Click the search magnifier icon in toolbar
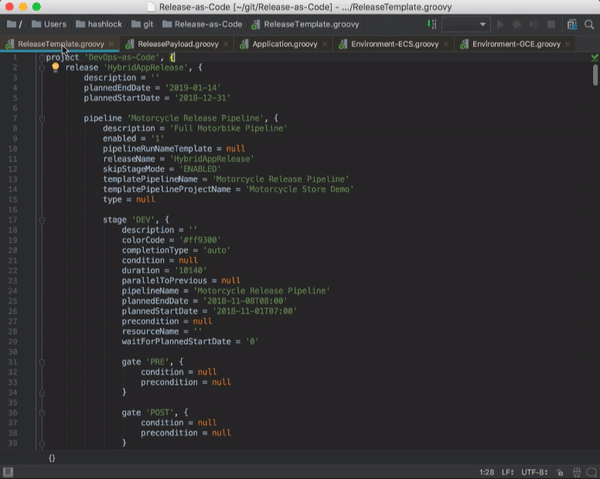The image size is (600, 479). tap(587, 23)
